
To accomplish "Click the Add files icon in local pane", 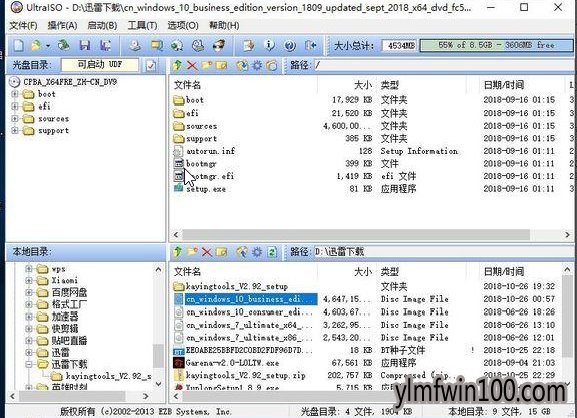I will pos(242,252).
